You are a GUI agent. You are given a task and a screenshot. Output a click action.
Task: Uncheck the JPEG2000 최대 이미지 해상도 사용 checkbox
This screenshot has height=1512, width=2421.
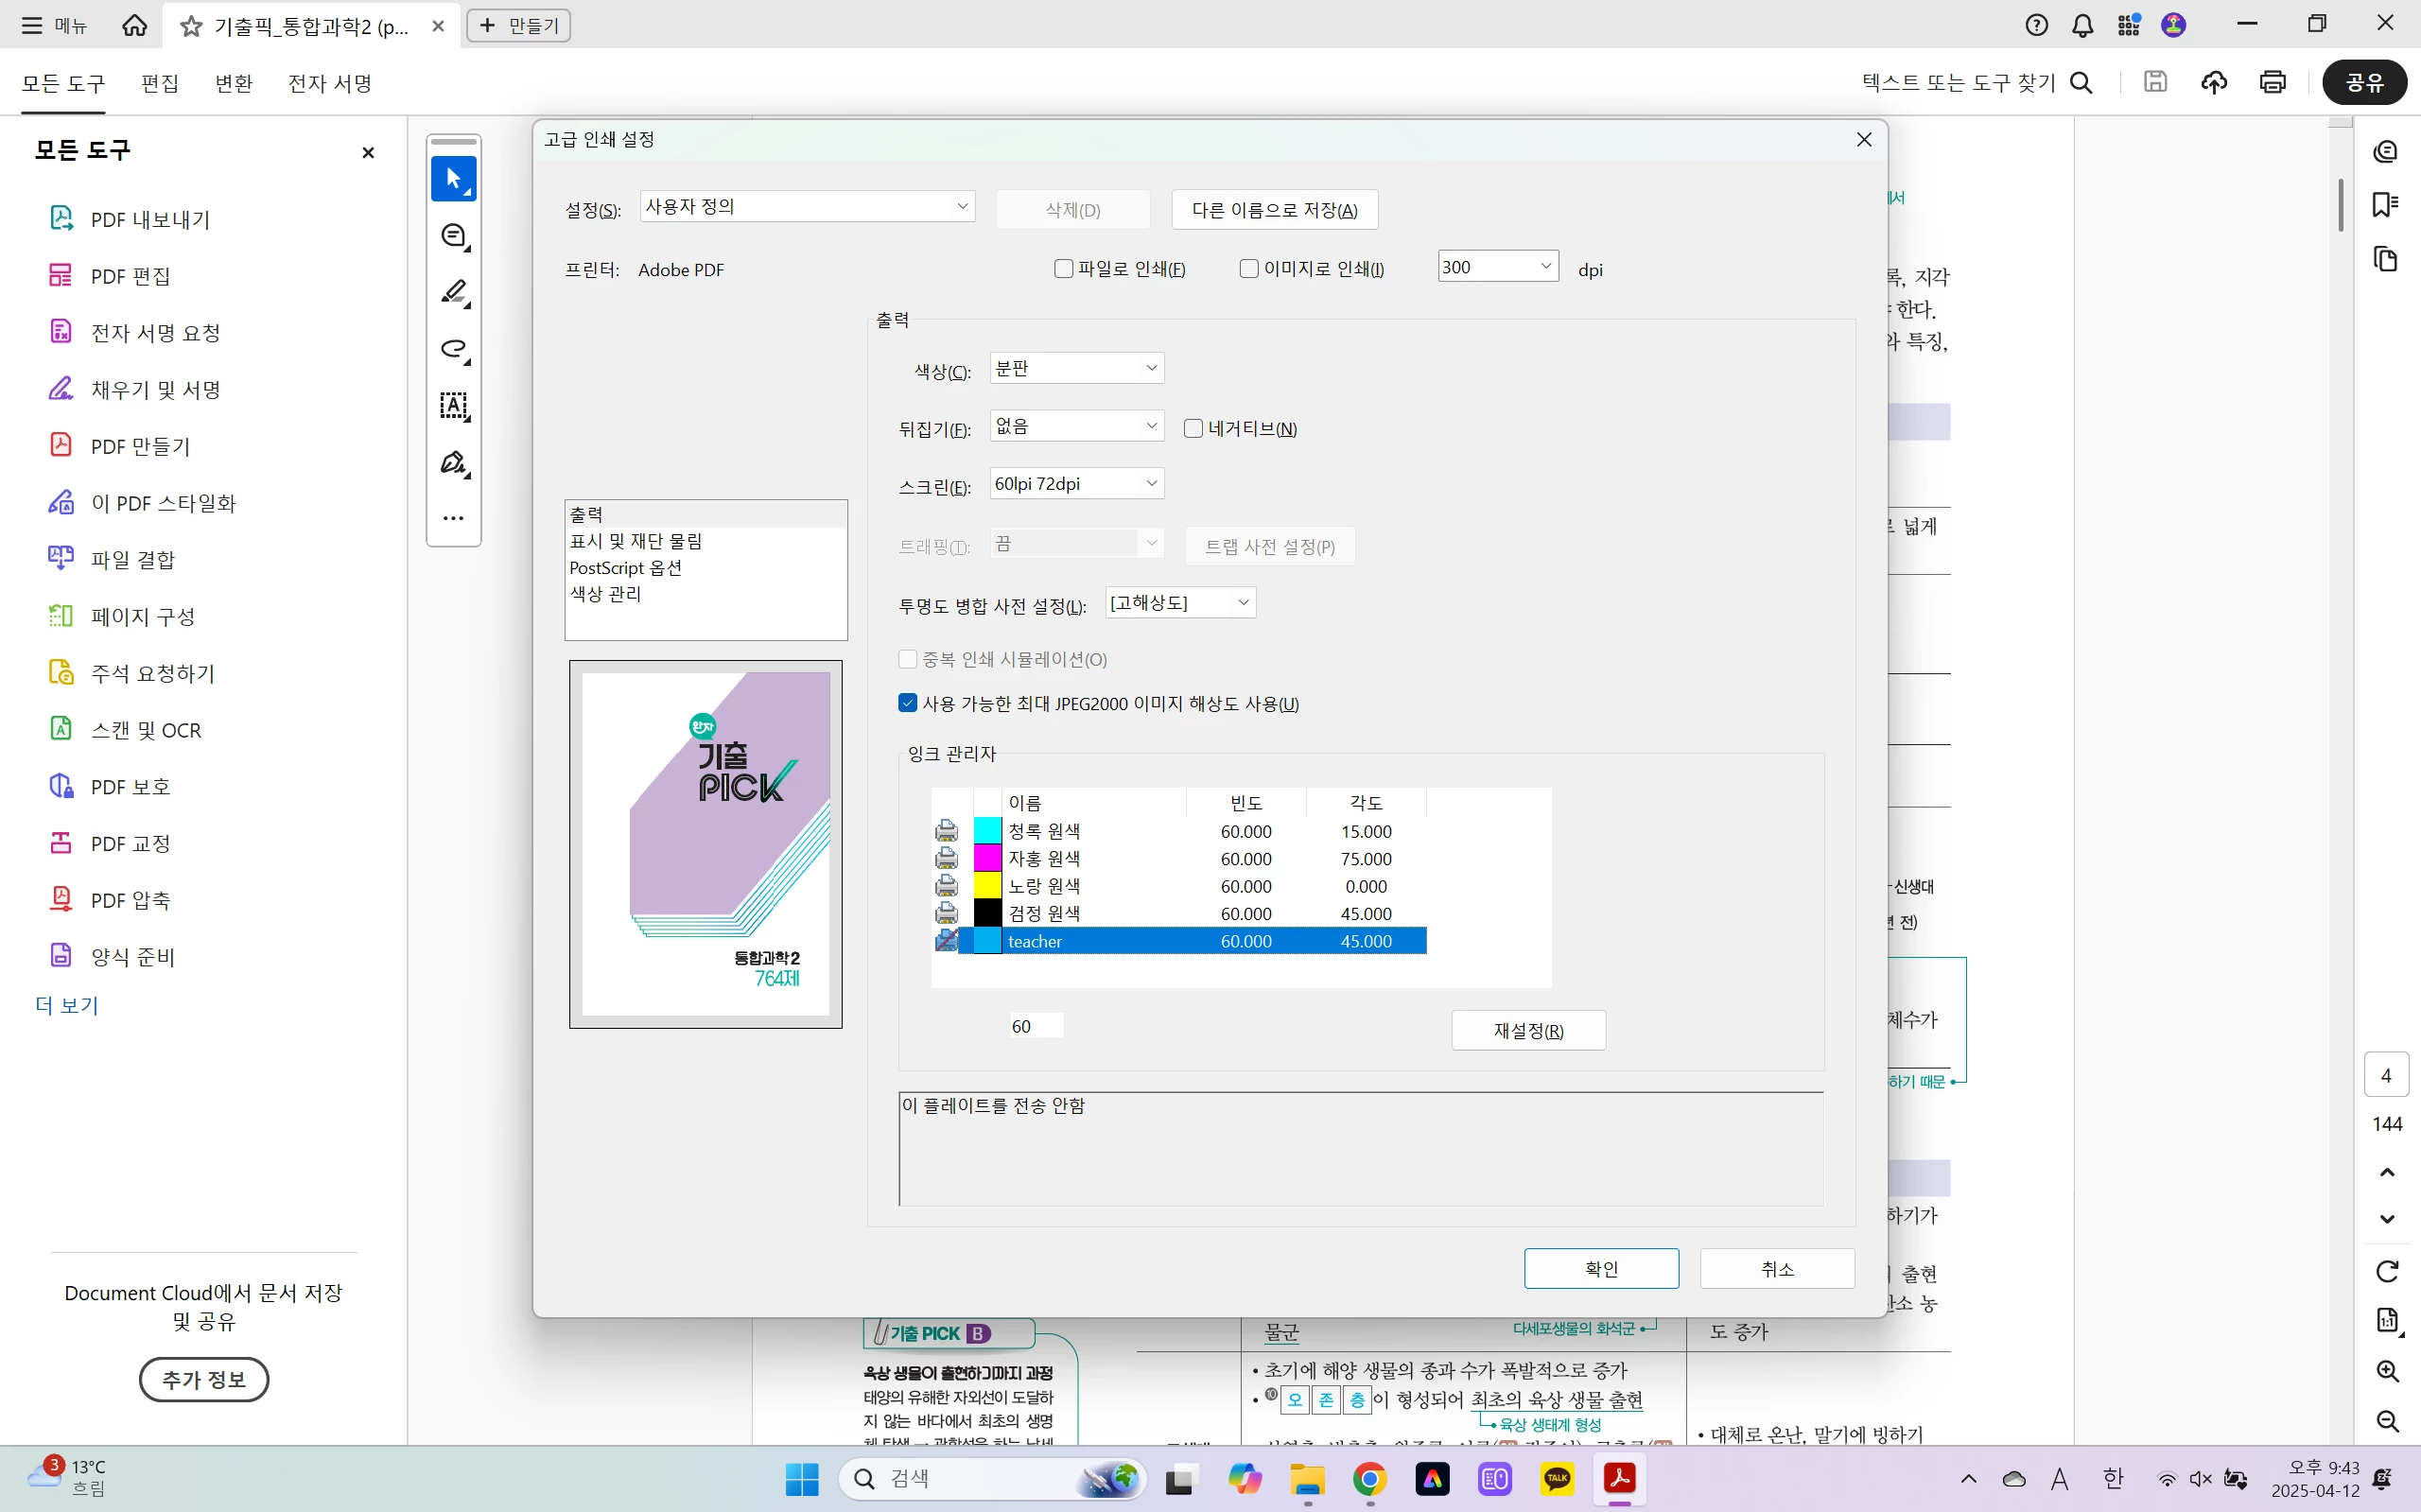908,703
